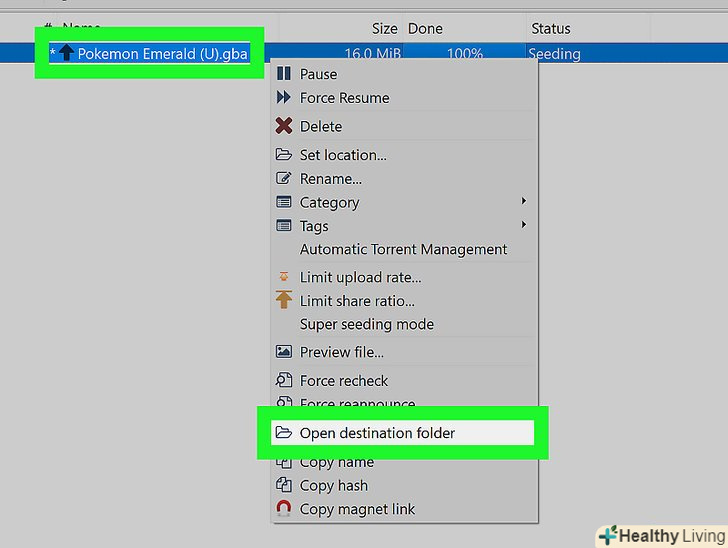Image resolution: width=728 pixels, height=548 pixels.
Task: Click the picture icon beside Preview file
Action: pyautogui.click(x=284, y=352)
